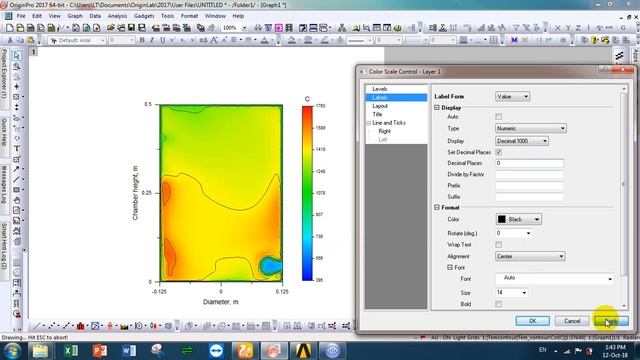Click the Underline formatting icon

tap(162, 40)
